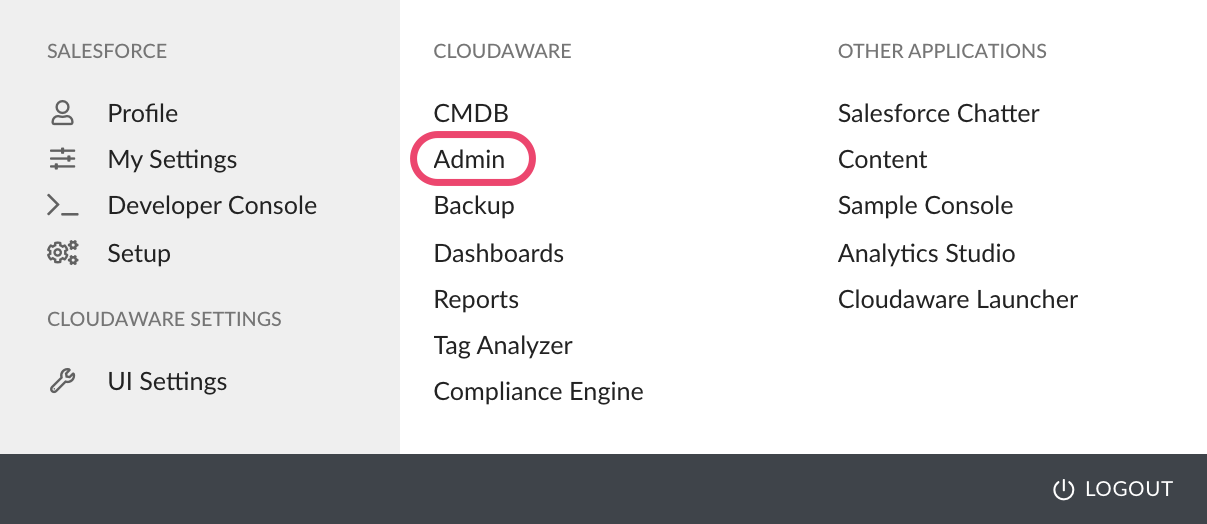Image resolution: width=1207 pixels, height=524 pixels.
Task: Open the Backup application
Action: coord(474,206)
